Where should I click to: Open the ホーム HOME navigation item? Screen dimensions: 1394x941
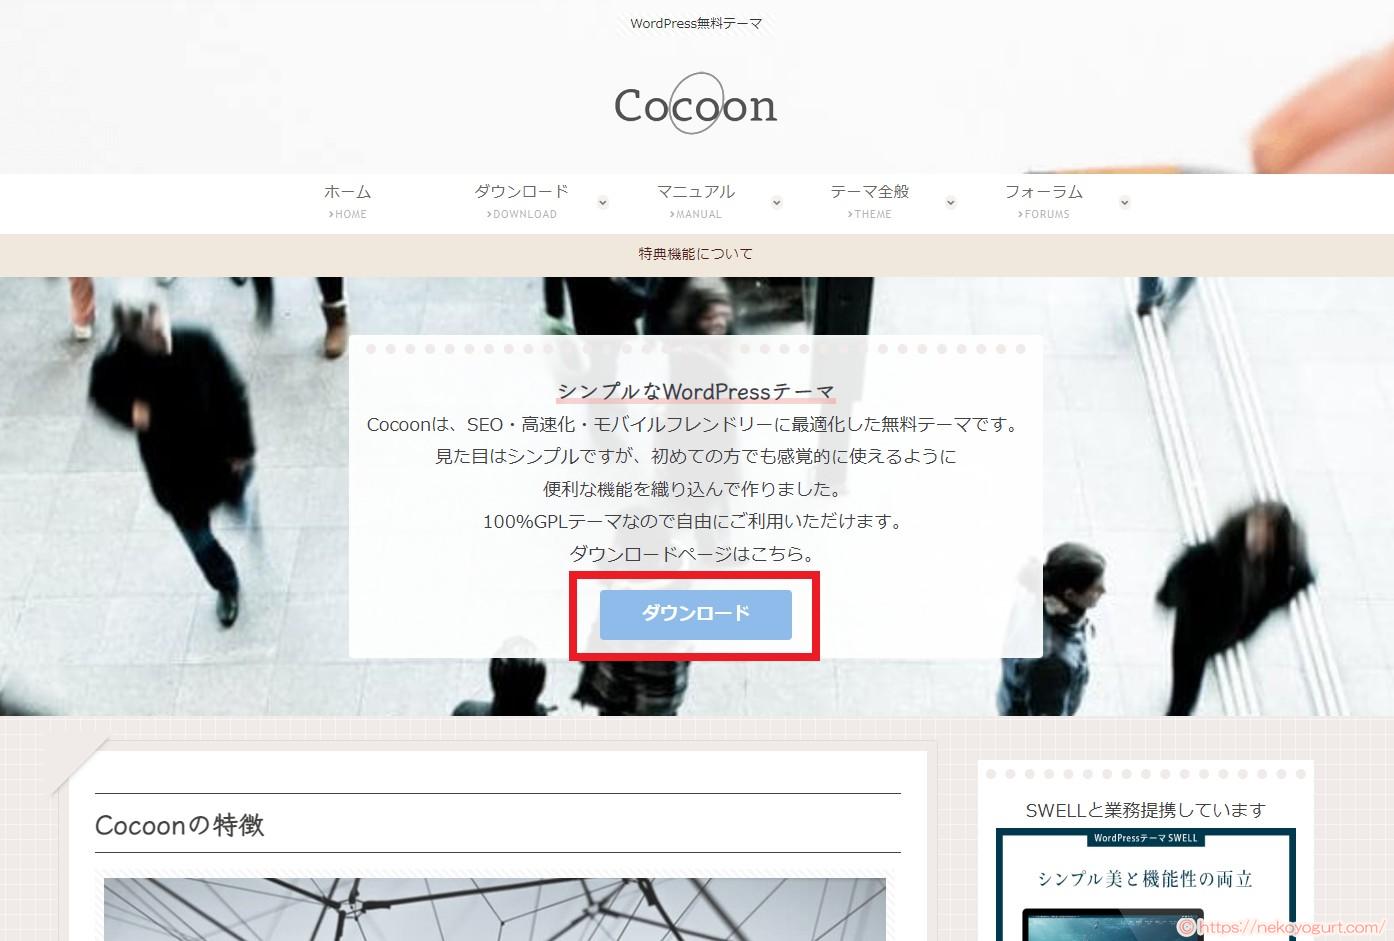tap(347, 201)
